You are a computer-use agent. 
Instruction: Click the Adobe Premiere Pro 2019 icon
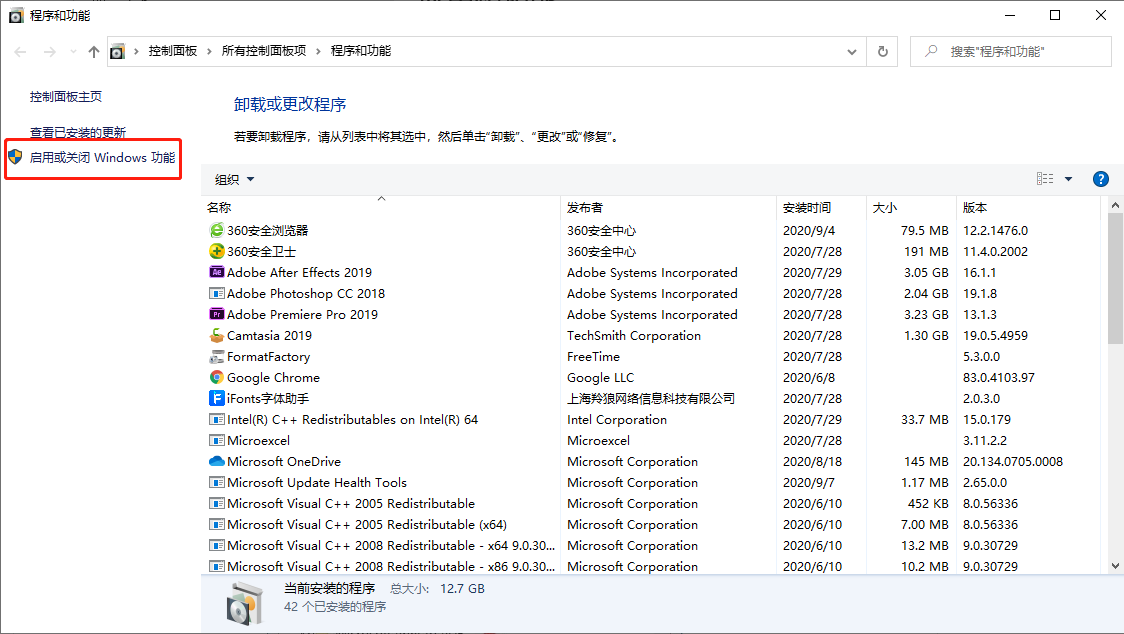[216, 315]
